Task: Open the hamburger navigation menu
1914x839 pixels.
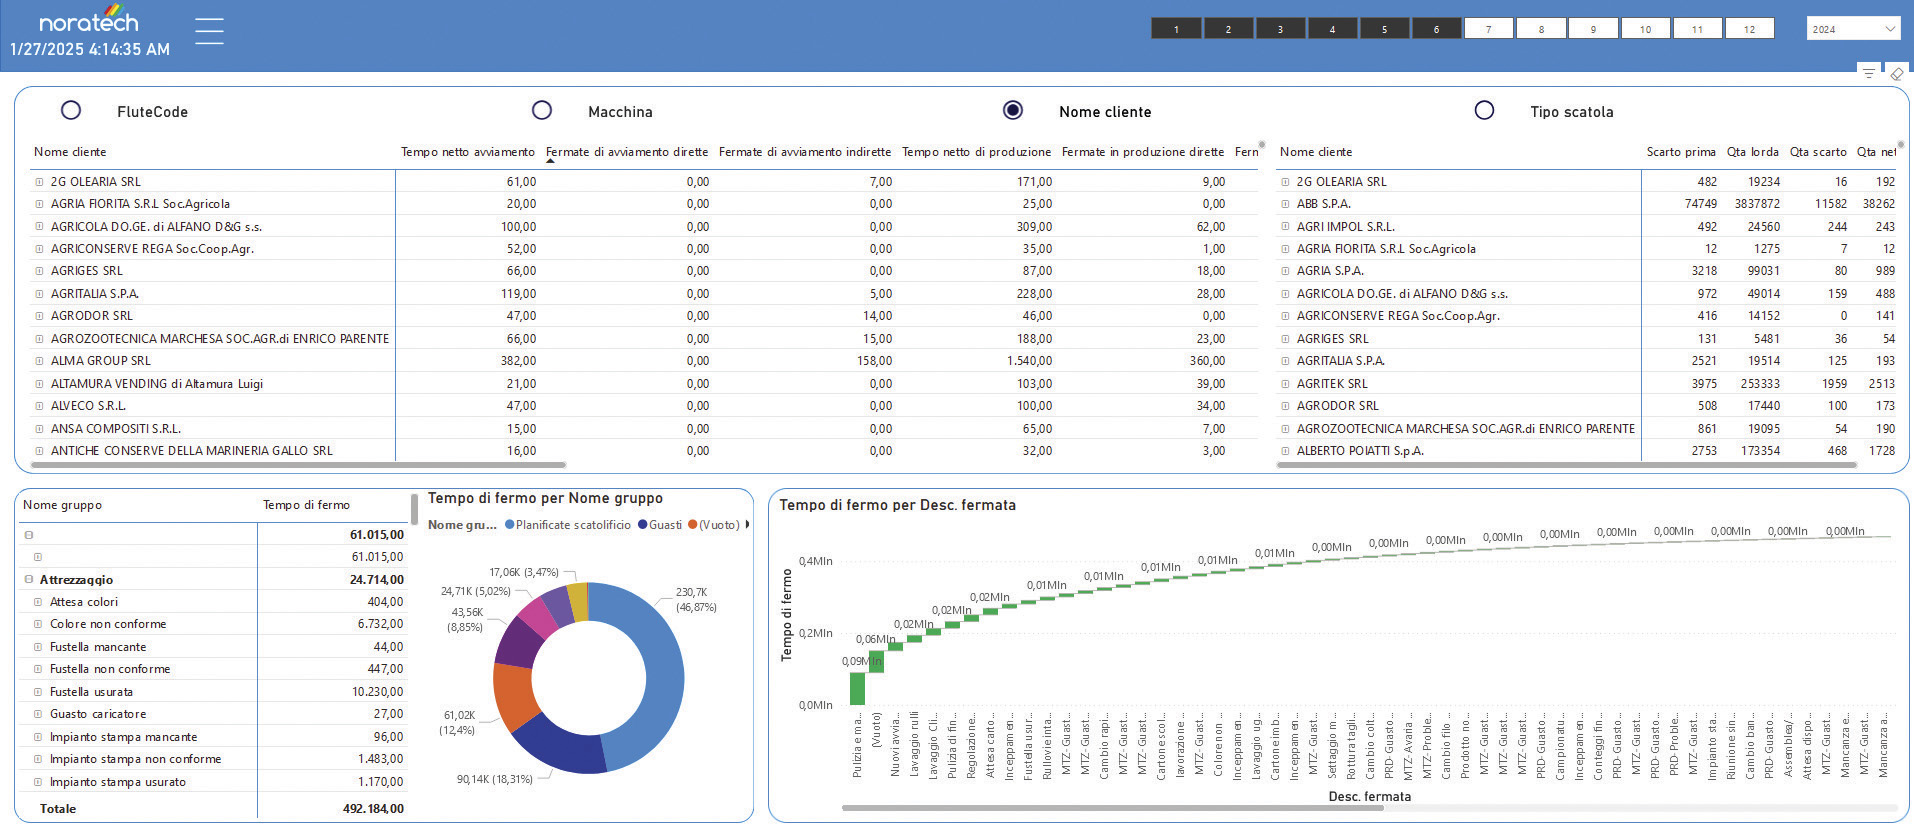Action: [209, 31]
